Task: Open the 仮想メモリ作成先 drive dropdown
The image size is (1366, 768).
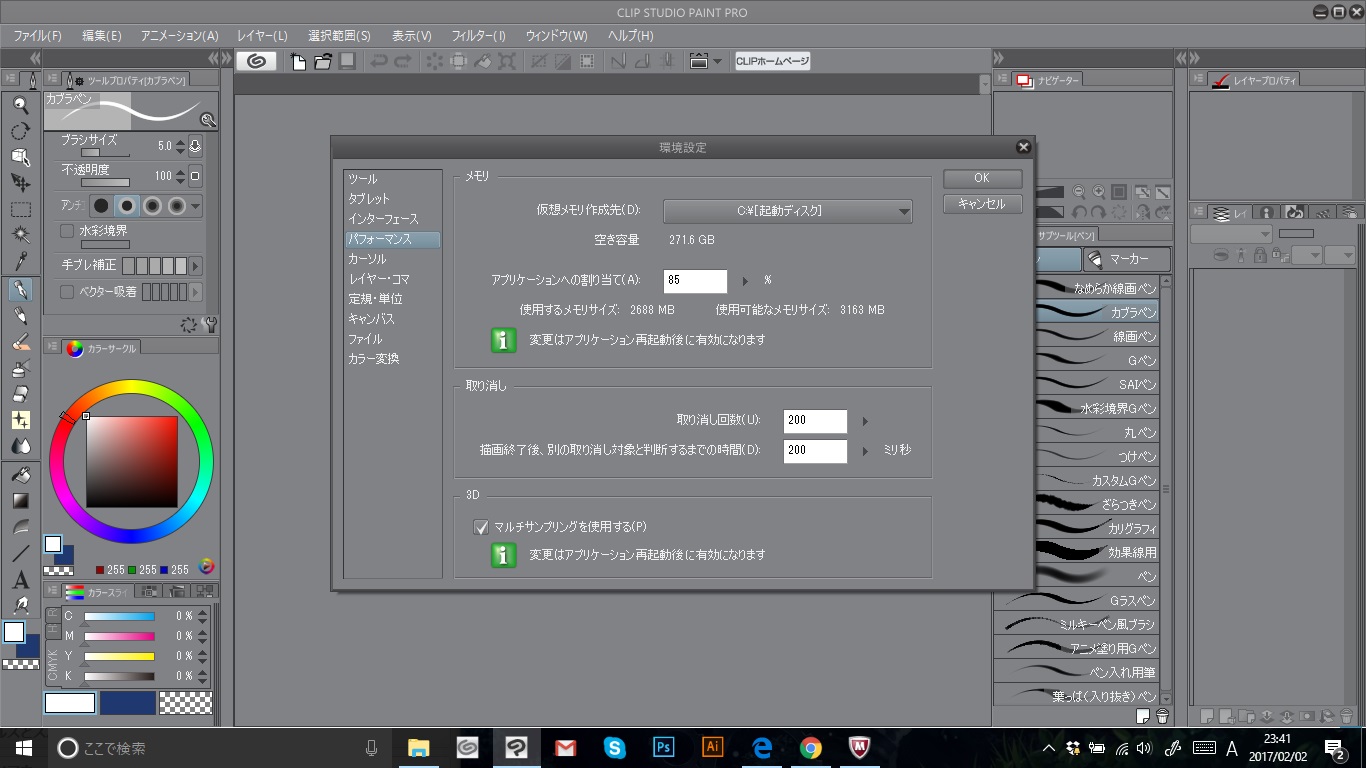Action: tap(788, 211)
